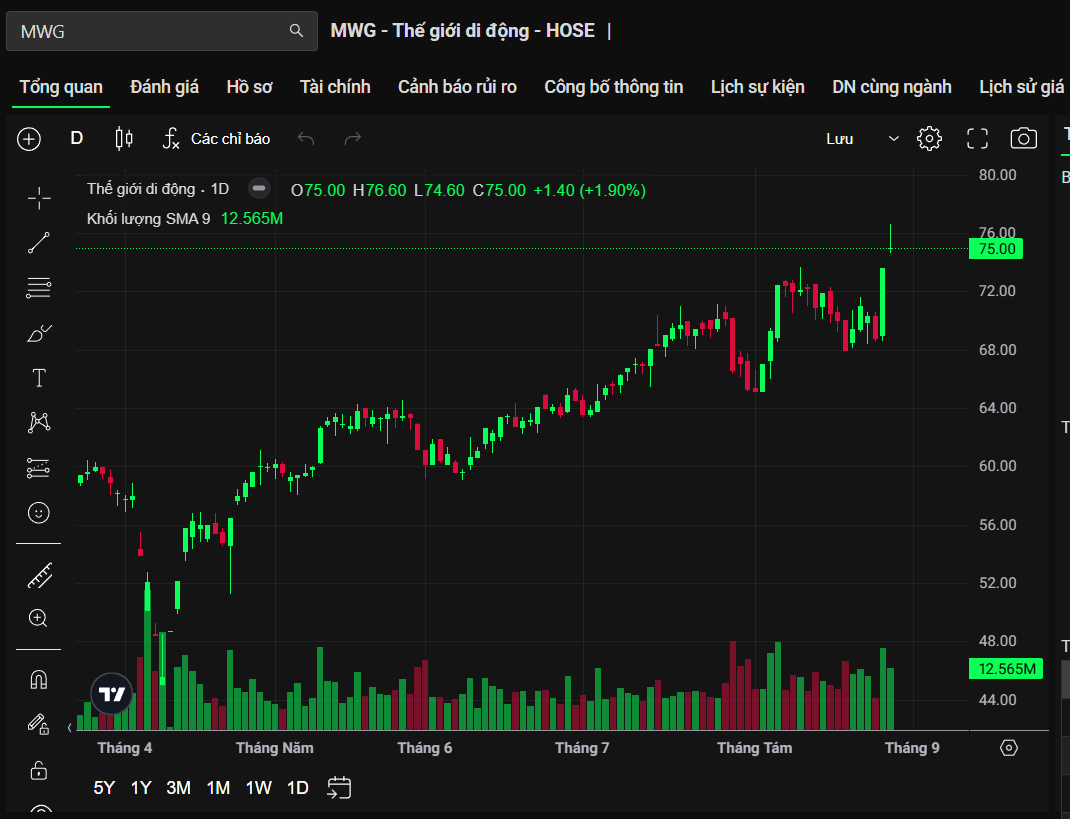This screenshot has width=1070, height=819.
Task: Click the Tháng 6 time axis label
Action: pyautogui.click(x=424, y=748)
